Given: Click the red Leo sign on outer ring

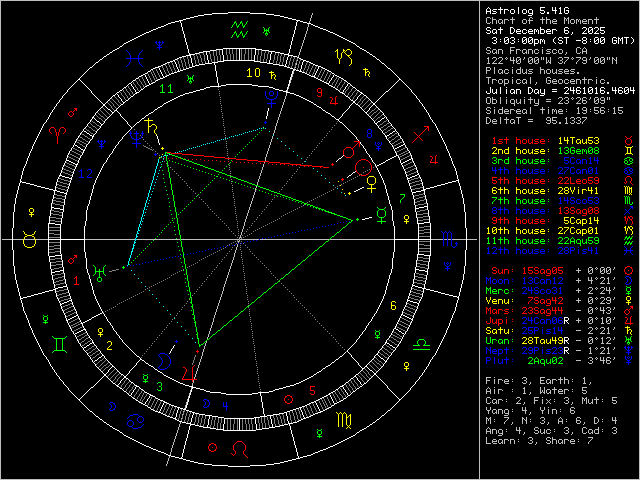Looking at the screenshot, I should pos(240,449).
